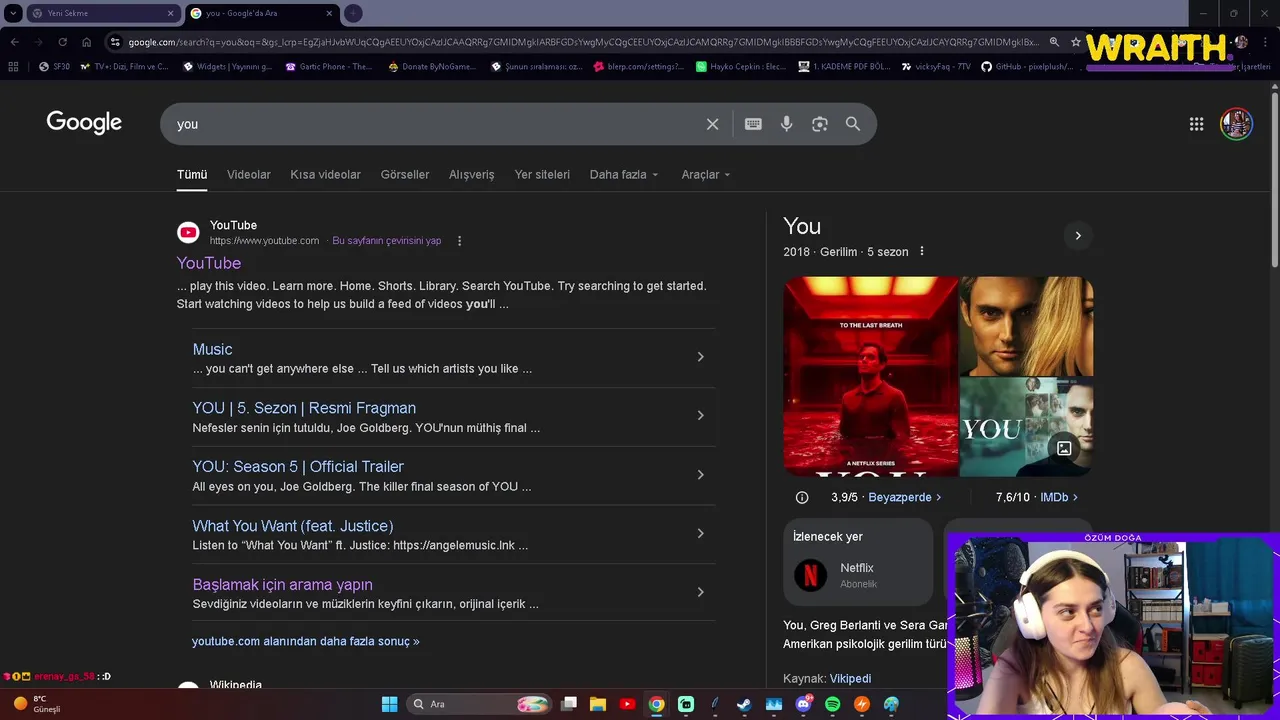Open the Chrome icon in the taskbar

[x=656, y=704]
